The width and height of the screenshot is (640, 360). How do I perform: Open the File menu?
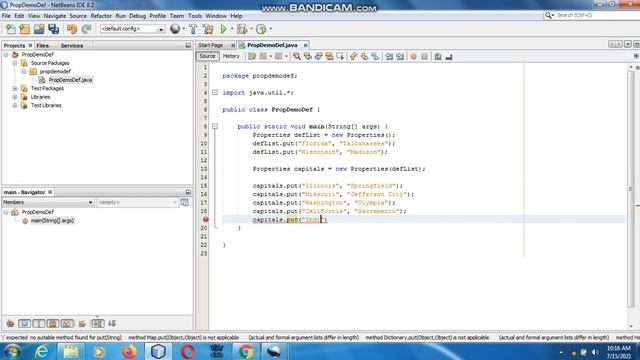[x=6, y=16]
